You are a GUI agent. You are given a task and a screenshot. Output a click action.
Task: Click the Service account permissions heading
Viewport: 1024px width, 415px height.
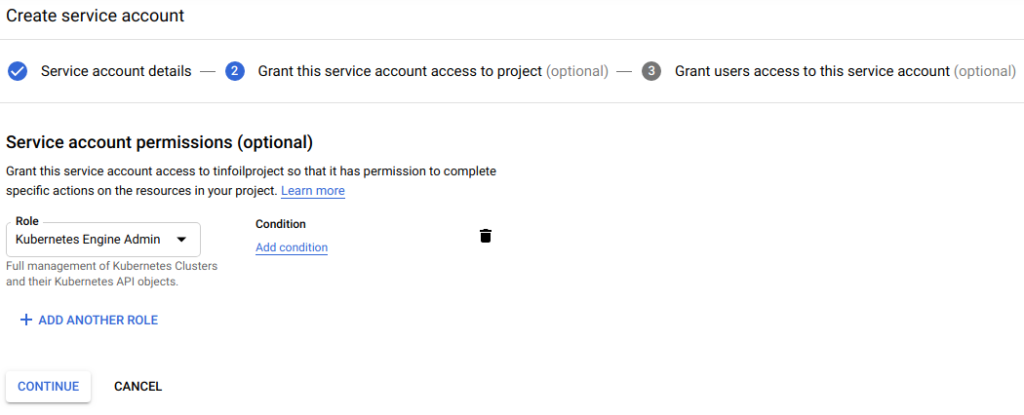tap(160, 142)
